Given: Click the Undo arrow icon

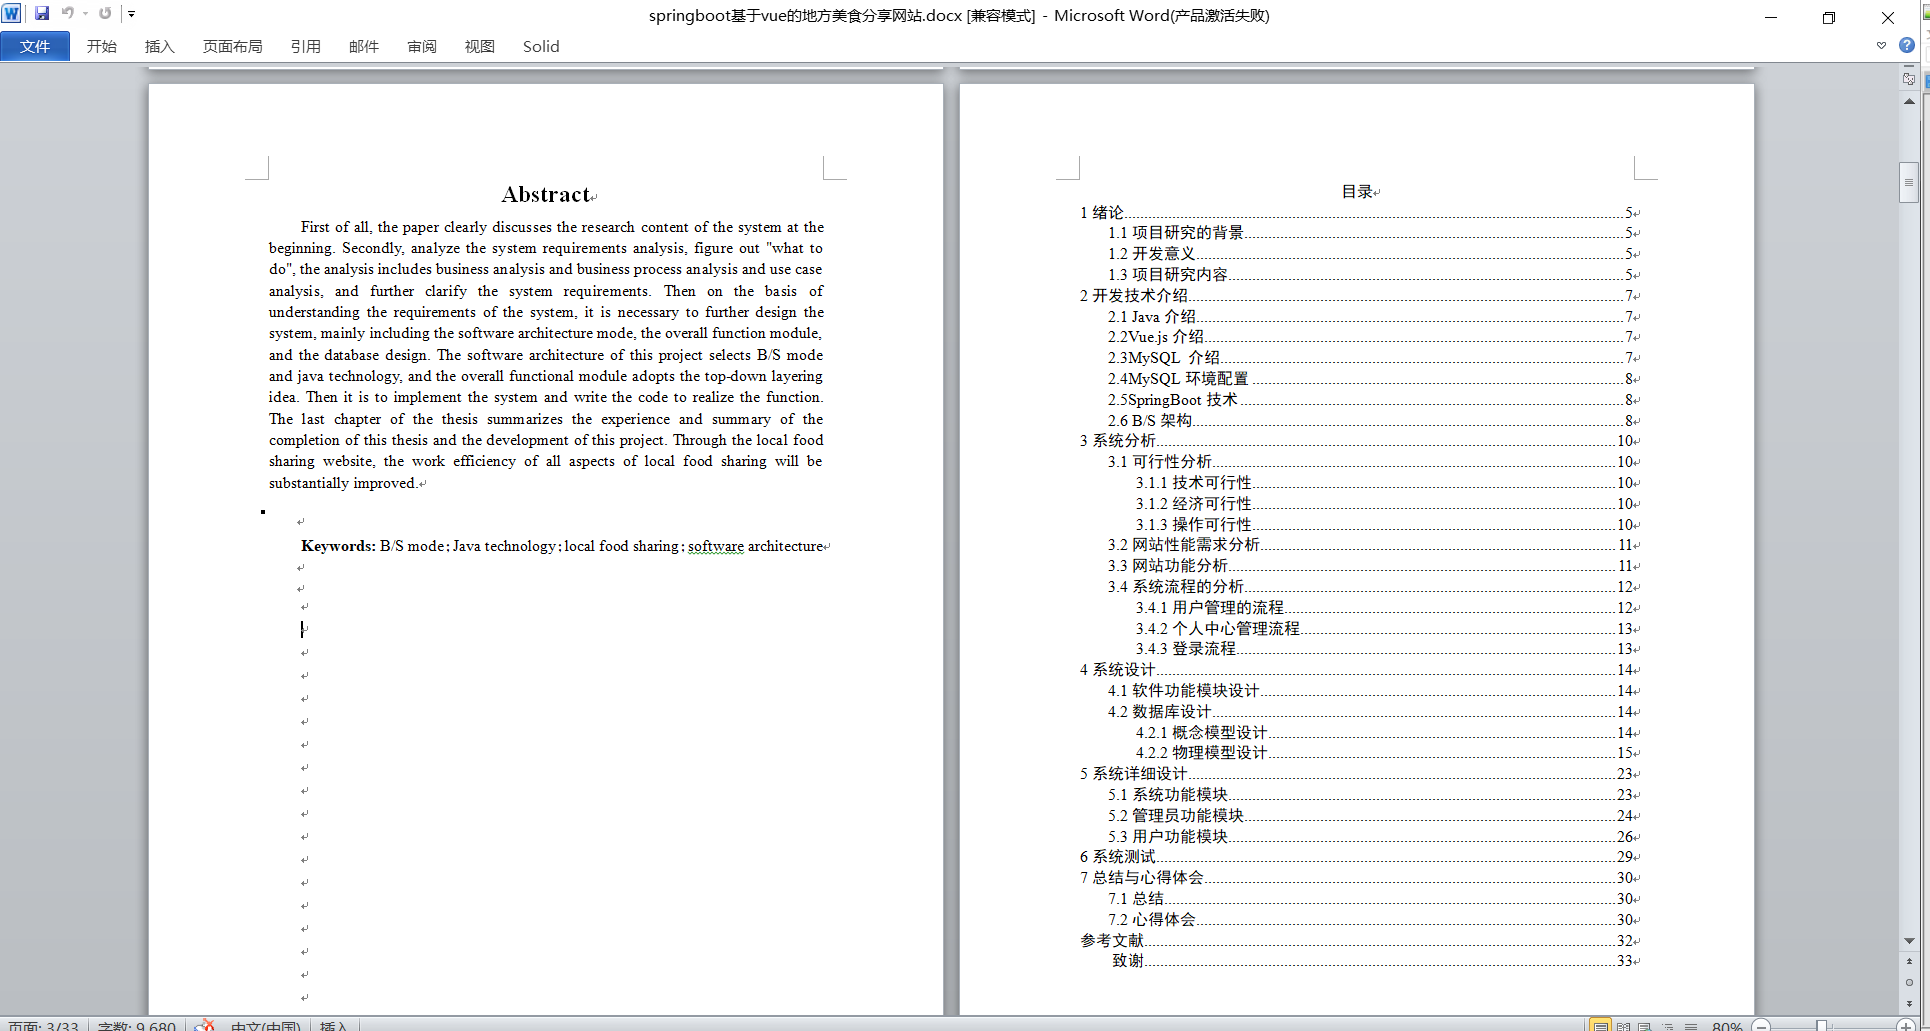Looking at the screenshot, I should click(x=67, y=14).
